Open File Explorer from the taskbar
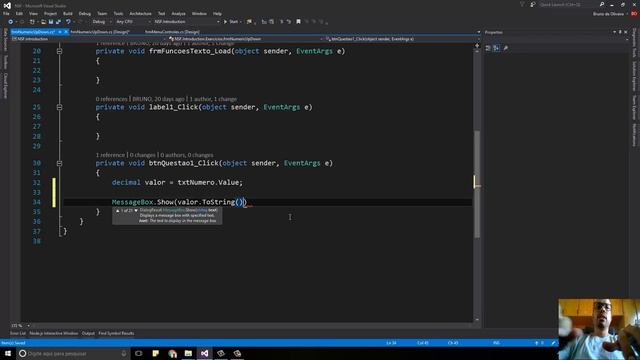 (x=188, y=353)
